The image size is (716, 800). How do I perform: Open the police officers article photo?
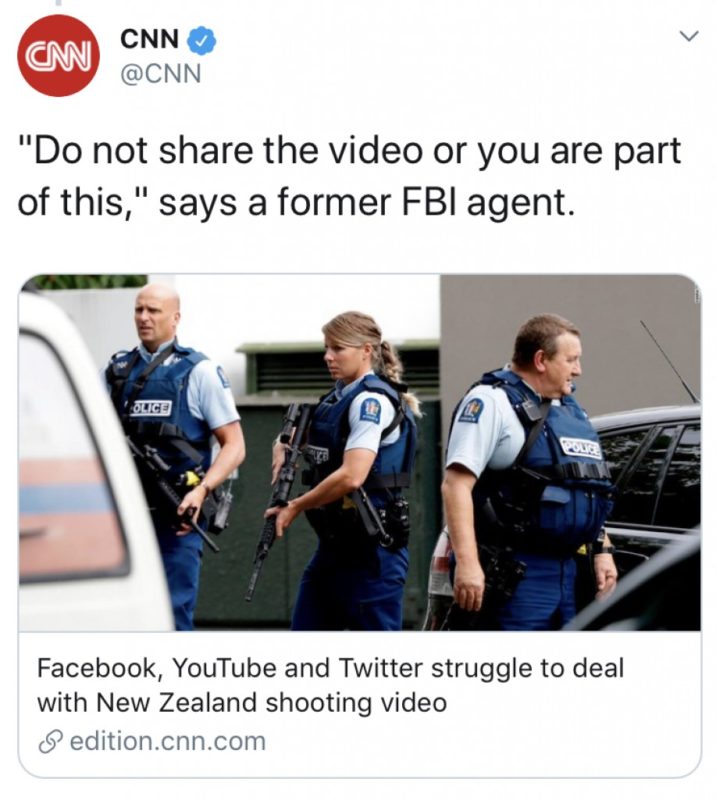click(359, 452)
